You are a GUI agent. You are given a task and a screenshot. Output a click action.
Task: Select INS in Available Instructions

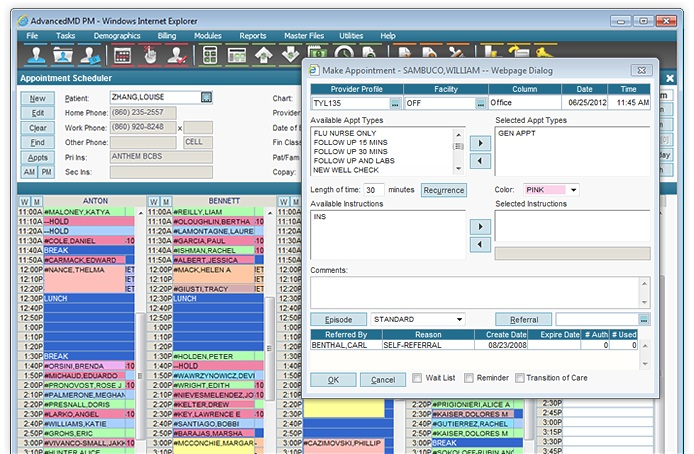pos(320,217)
